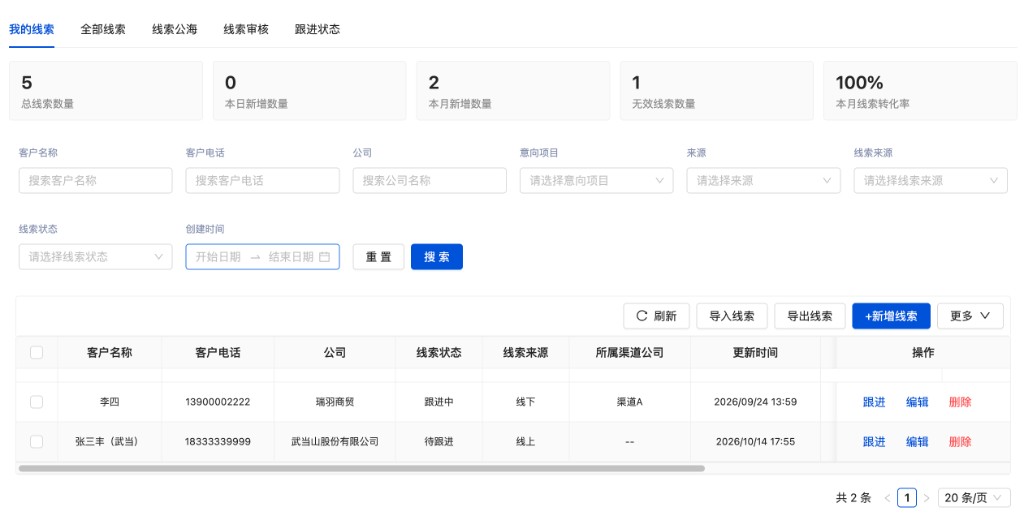Click company cell 瑞羽商贸
1024x520 pixels.
point(335,402)
